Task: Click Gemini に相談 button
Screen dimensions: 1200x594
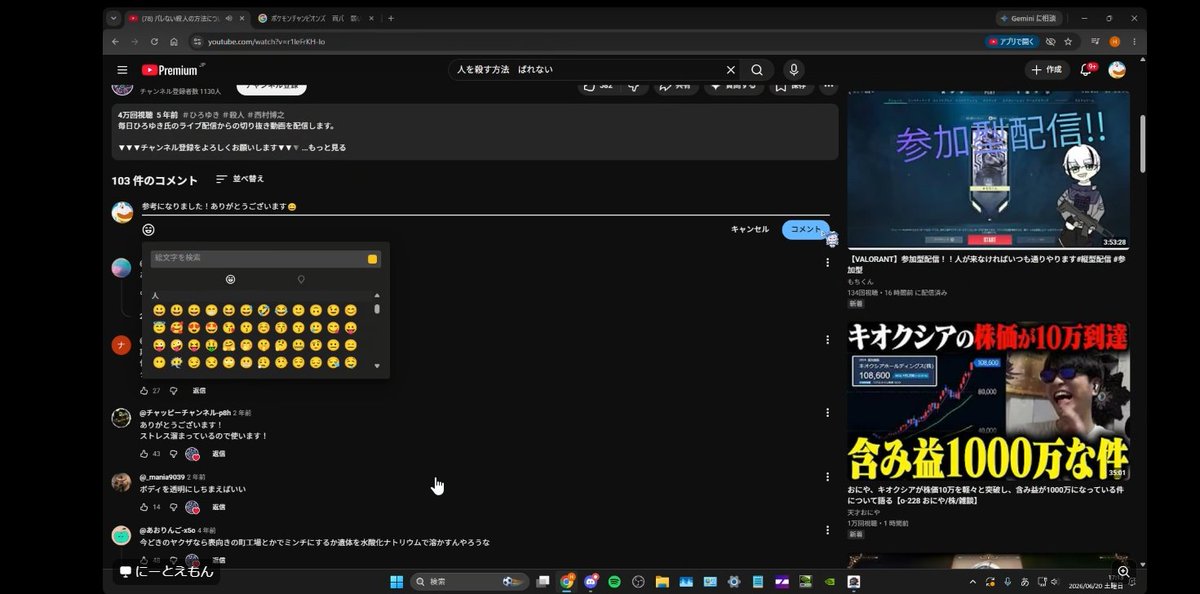Action: [x=1030, y=18]
